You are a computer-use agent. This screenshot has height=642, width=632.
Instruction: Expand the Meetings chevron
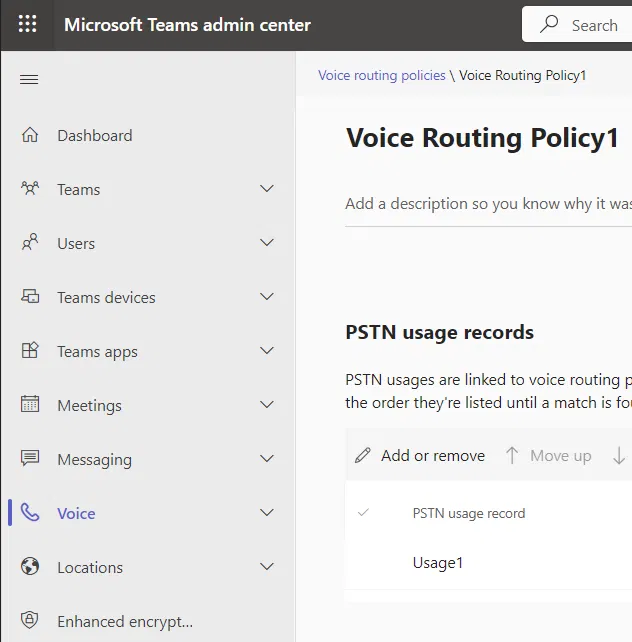pos(267,405)
